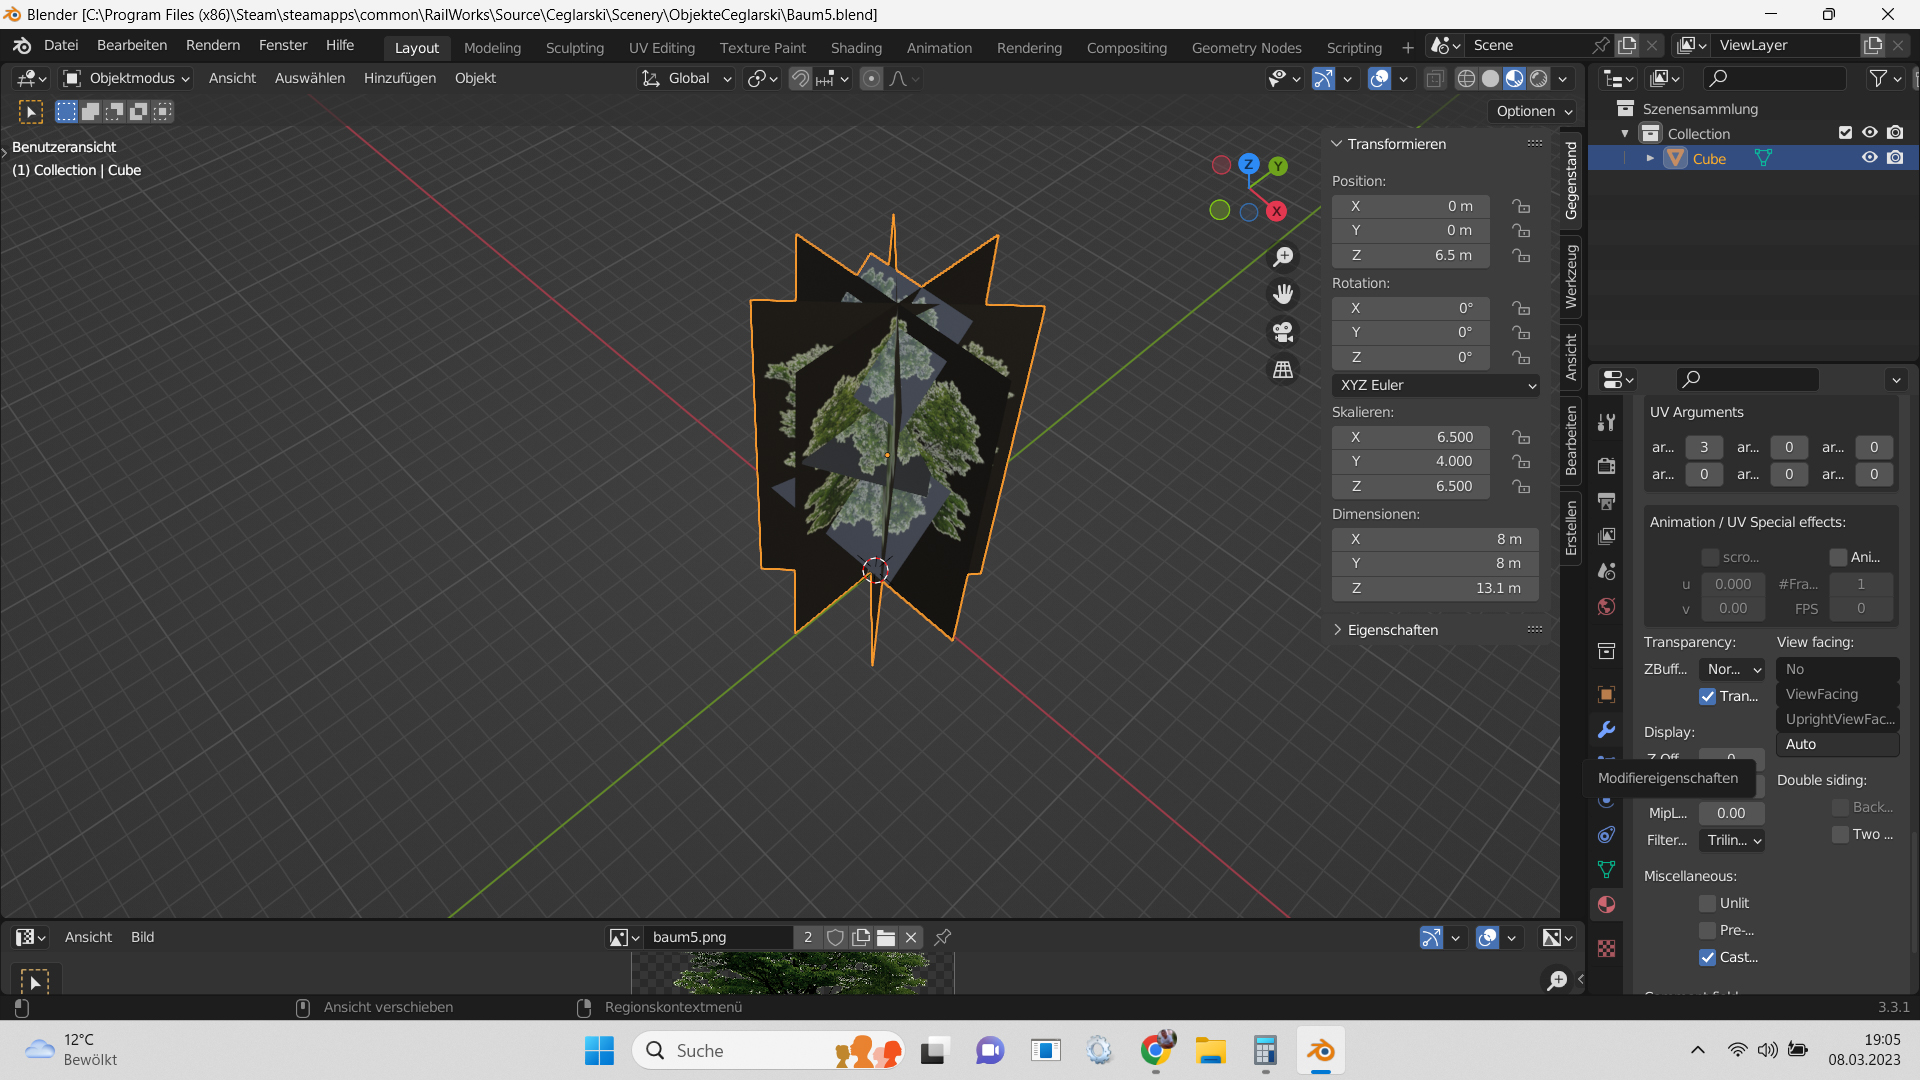
Task: Click the outliner search field
Action: [1775, 78]
